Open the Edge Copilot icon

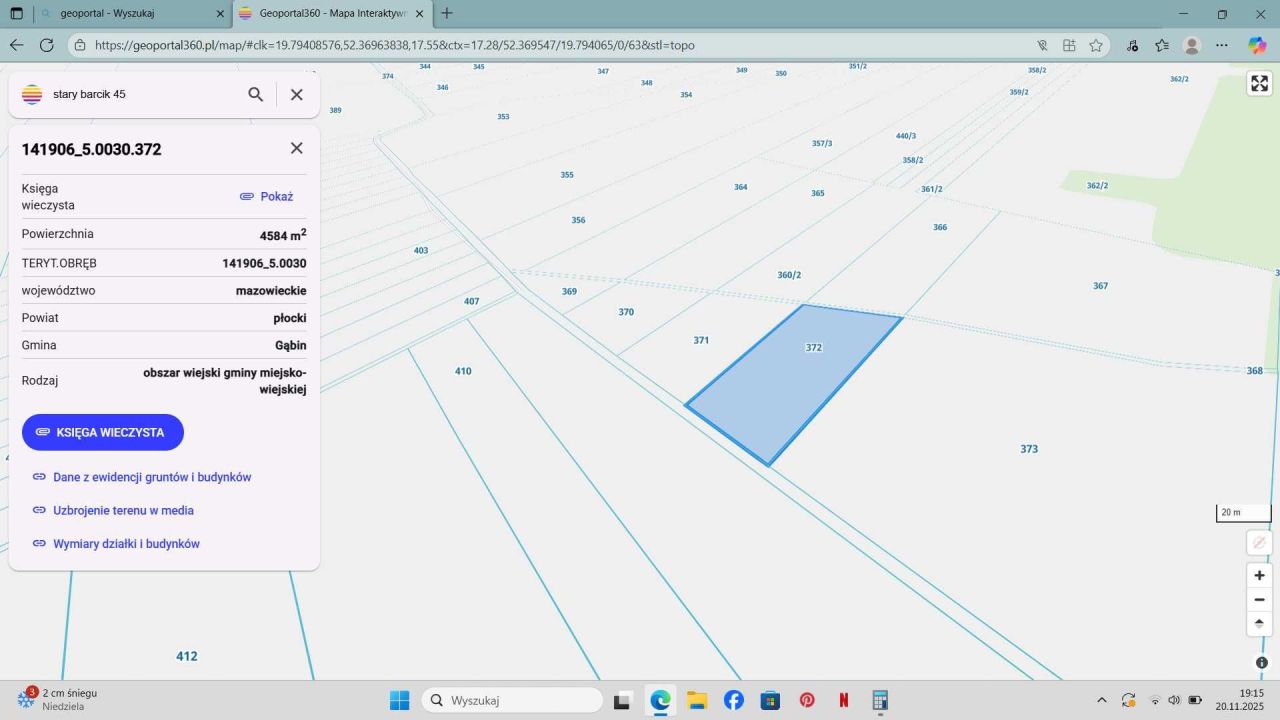[1257, 45]
